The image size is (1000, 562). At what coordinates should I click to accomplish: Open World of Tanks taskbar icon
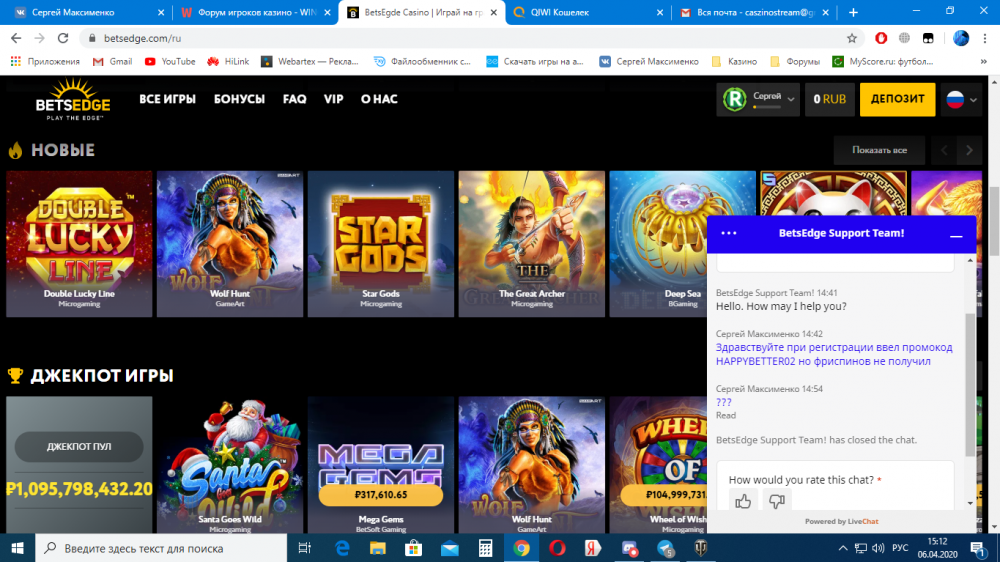701,548
